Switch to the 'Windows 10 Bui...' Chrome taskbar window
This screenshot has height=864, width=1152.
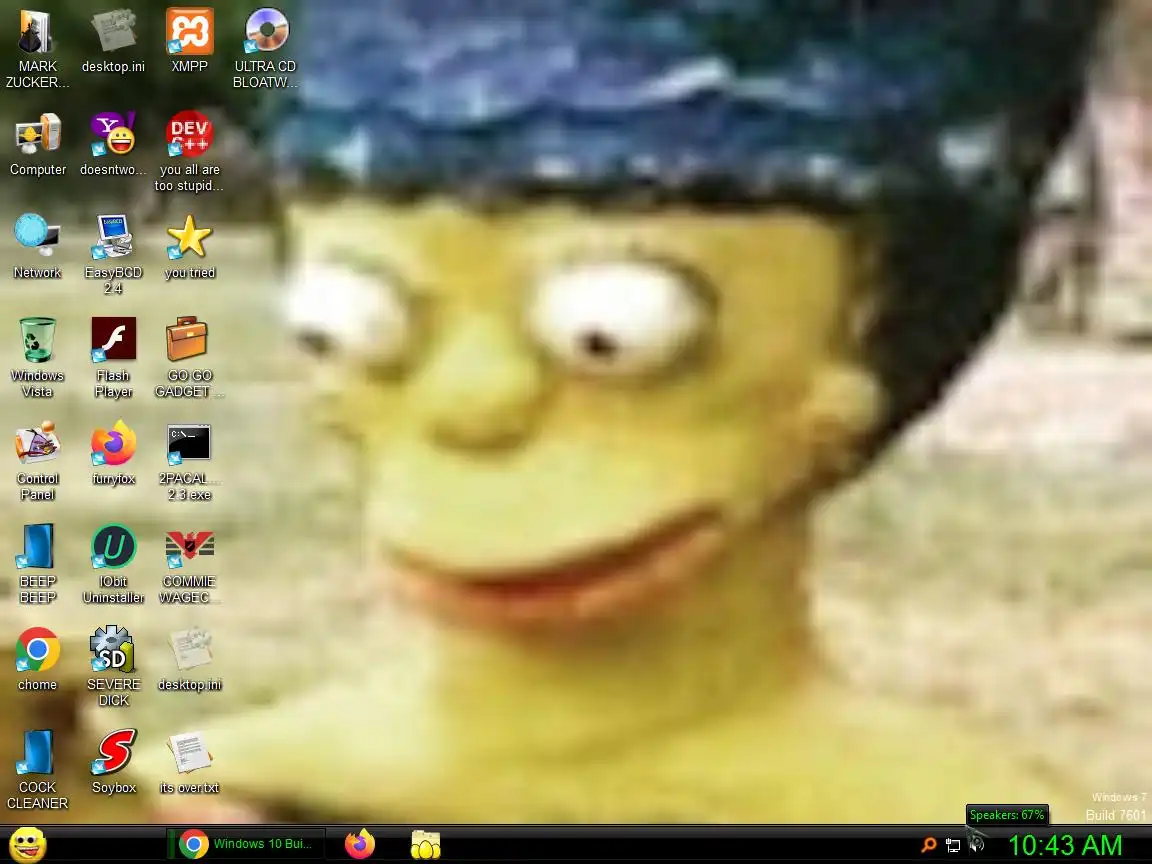pos(245,844)
